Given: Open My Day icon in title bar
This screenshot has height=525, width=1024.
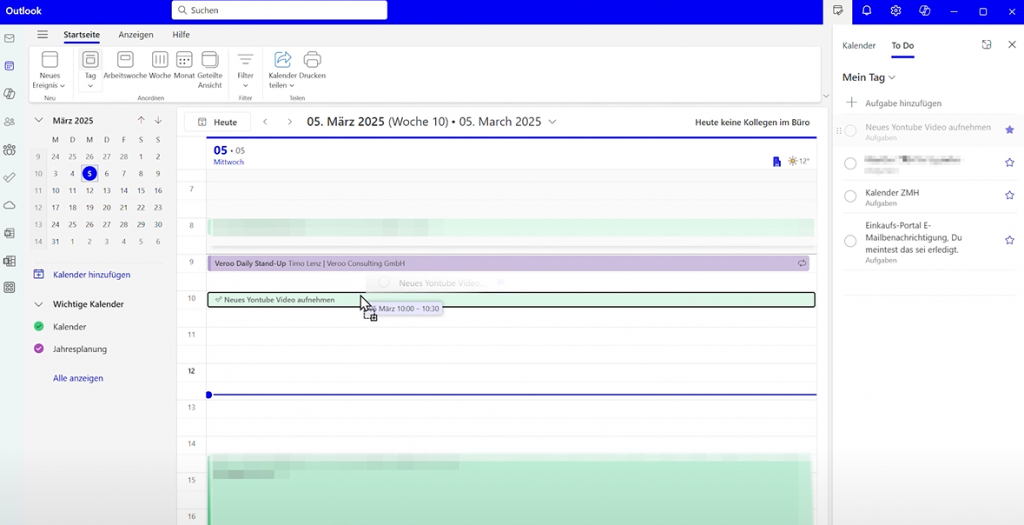Looking at the screenshot, I should pyautogui.click(x=838, y=11).
